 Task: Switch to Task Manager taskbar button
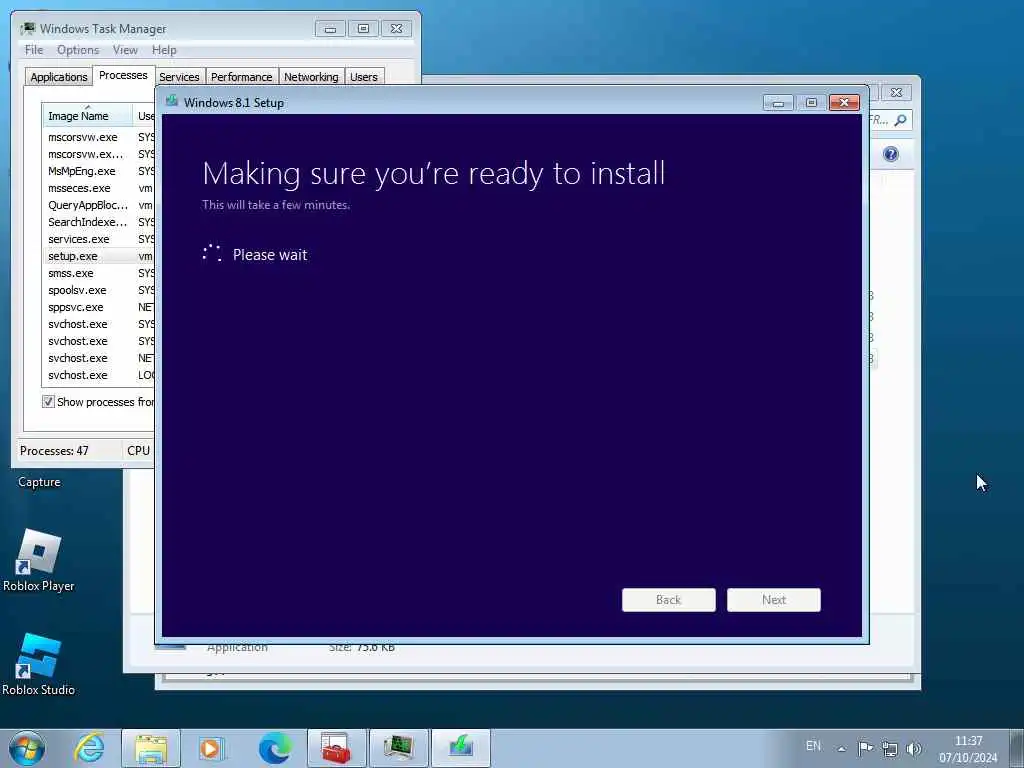tap(398, 748)
